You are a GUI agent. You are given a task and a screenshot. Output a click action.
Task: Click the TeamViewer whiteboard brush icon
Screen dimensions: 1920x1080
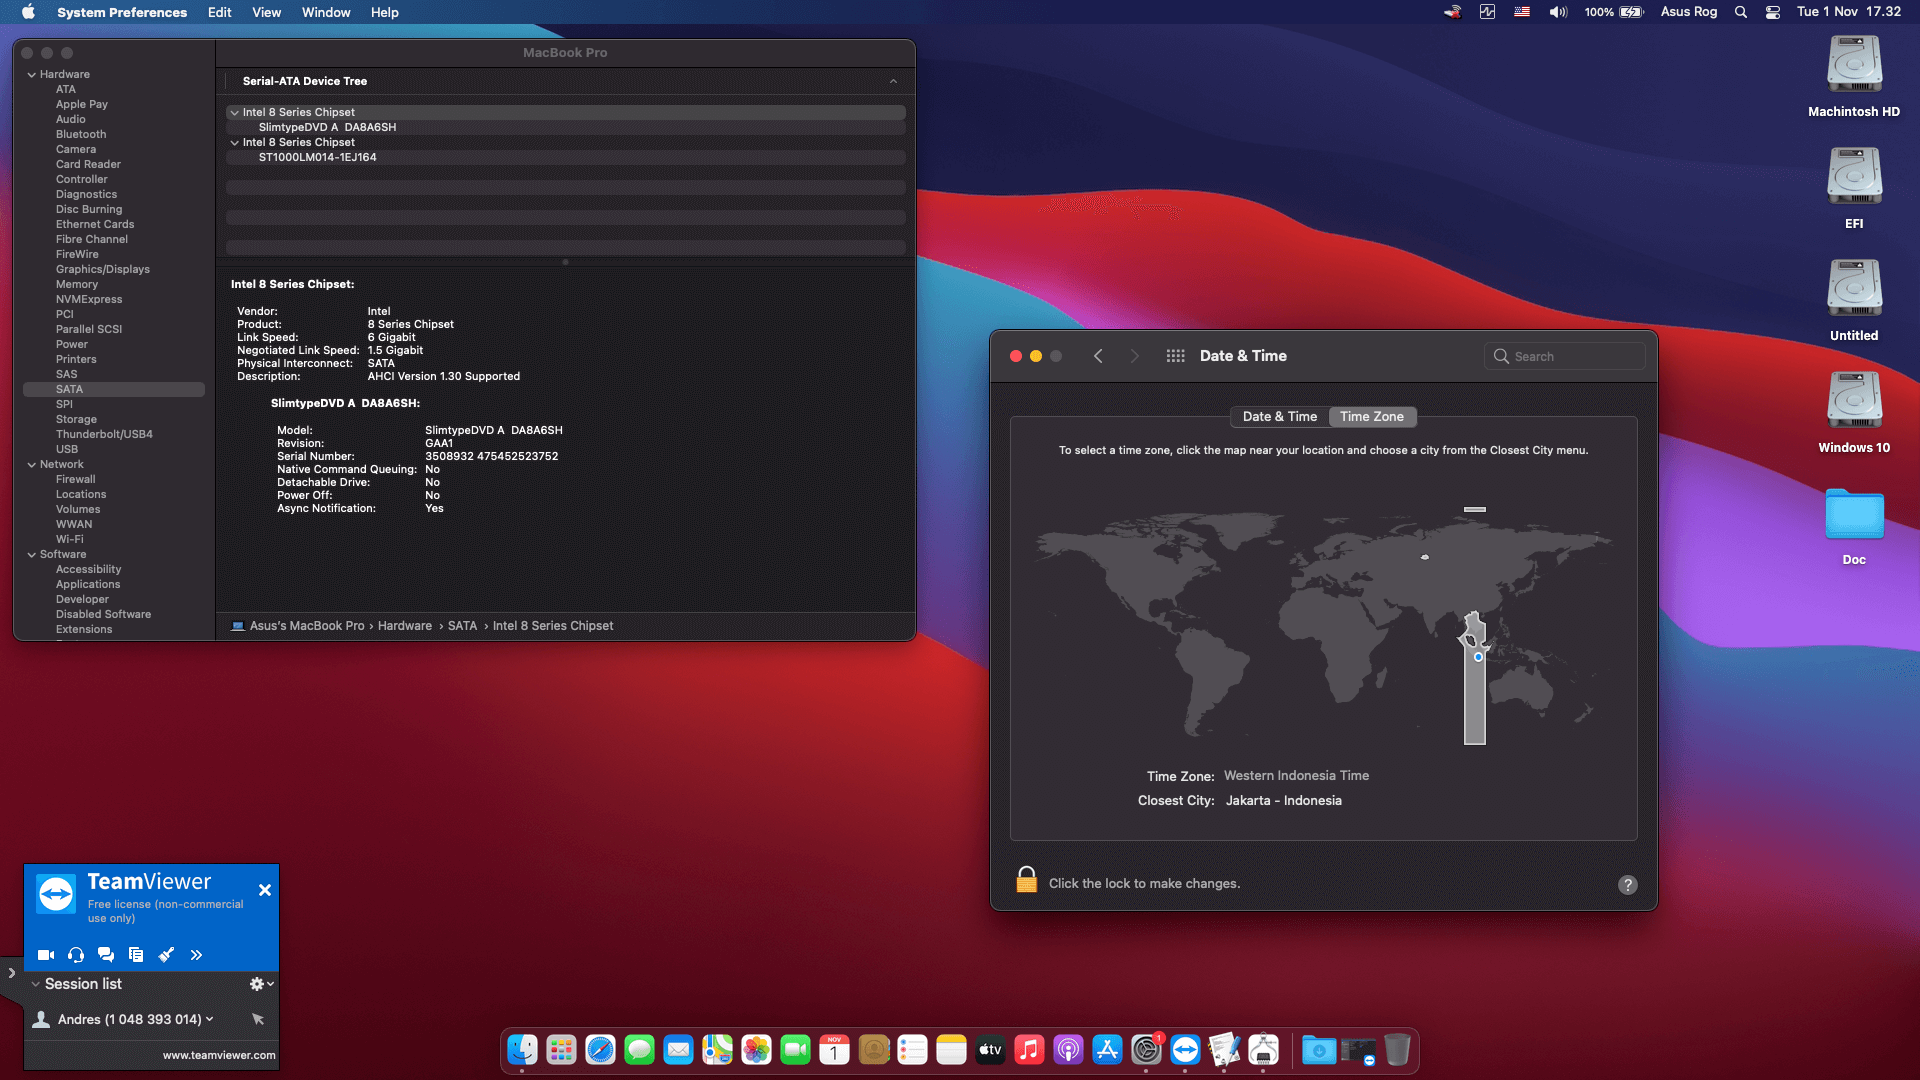click(166, 955)
